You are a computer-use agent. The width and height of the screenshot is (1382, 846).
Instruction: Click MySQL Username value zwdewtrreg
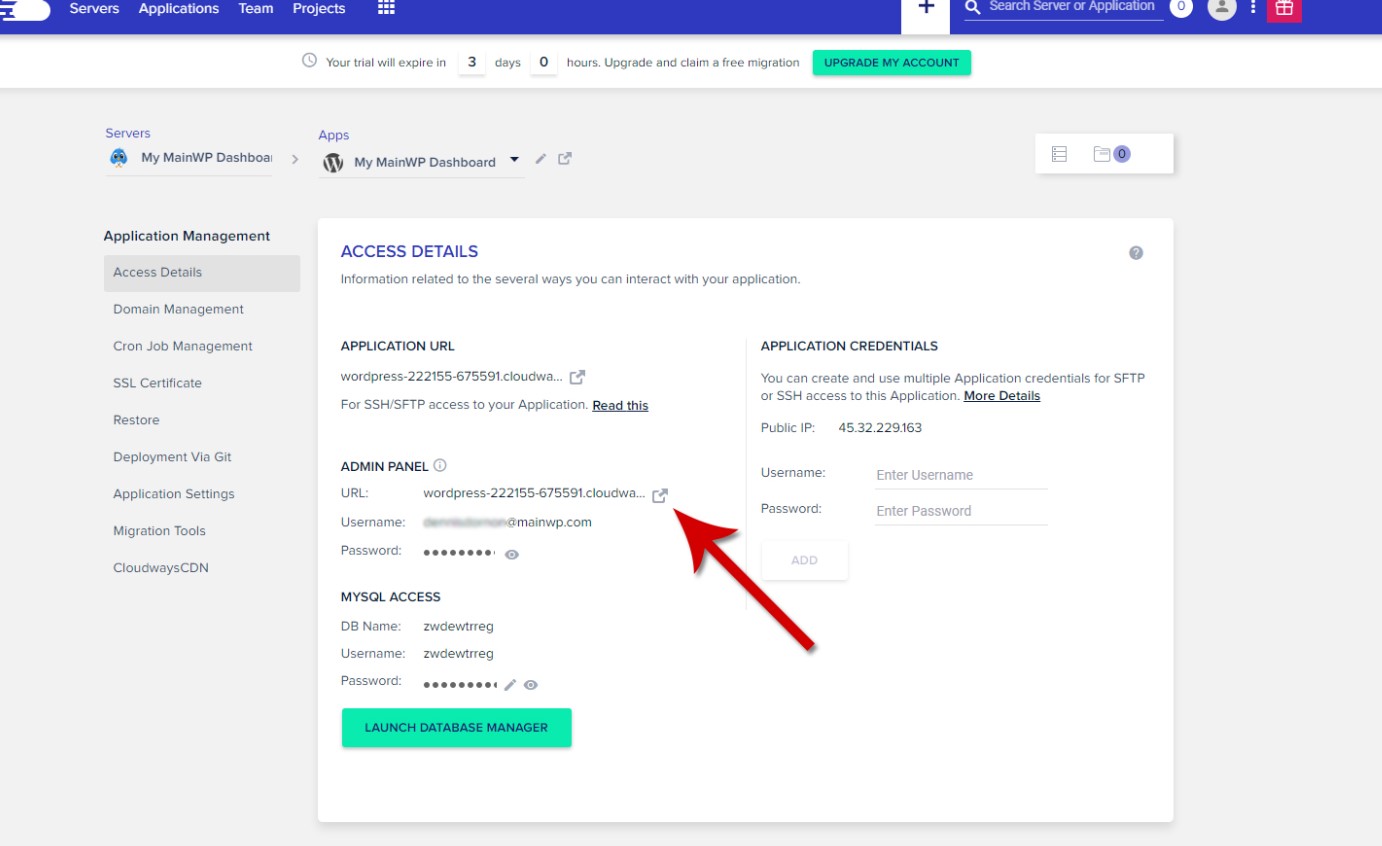(x=458, y=653)
